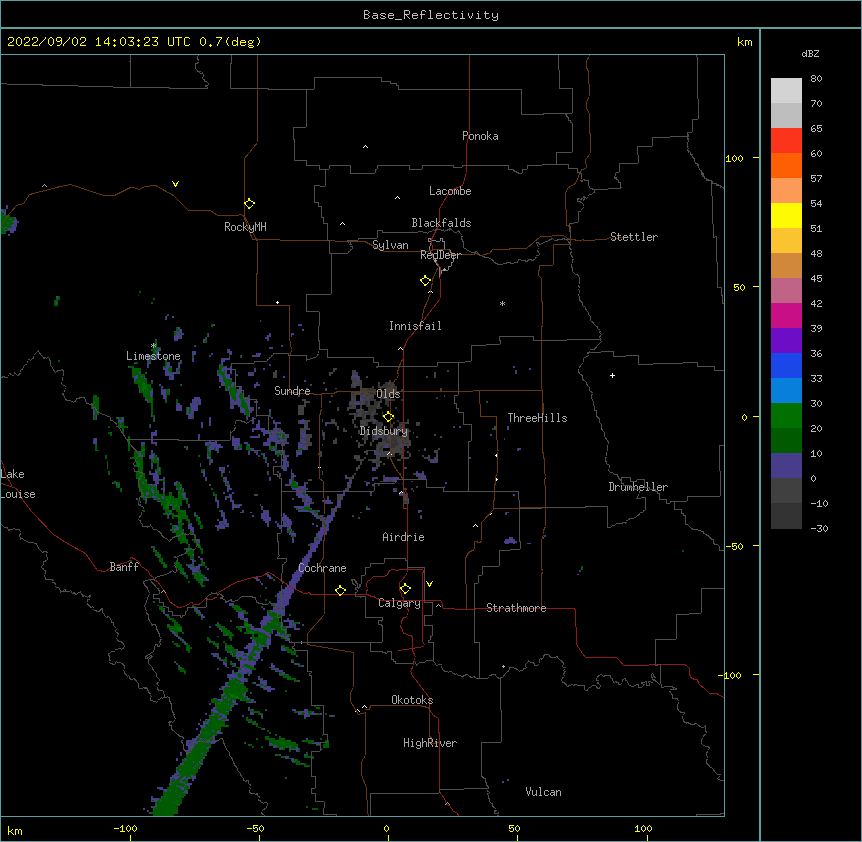Pick the red 60-65 dBZ legend swatch
Image resolution: width=862 pixels, height=842 pixels.
coord(786,140)
